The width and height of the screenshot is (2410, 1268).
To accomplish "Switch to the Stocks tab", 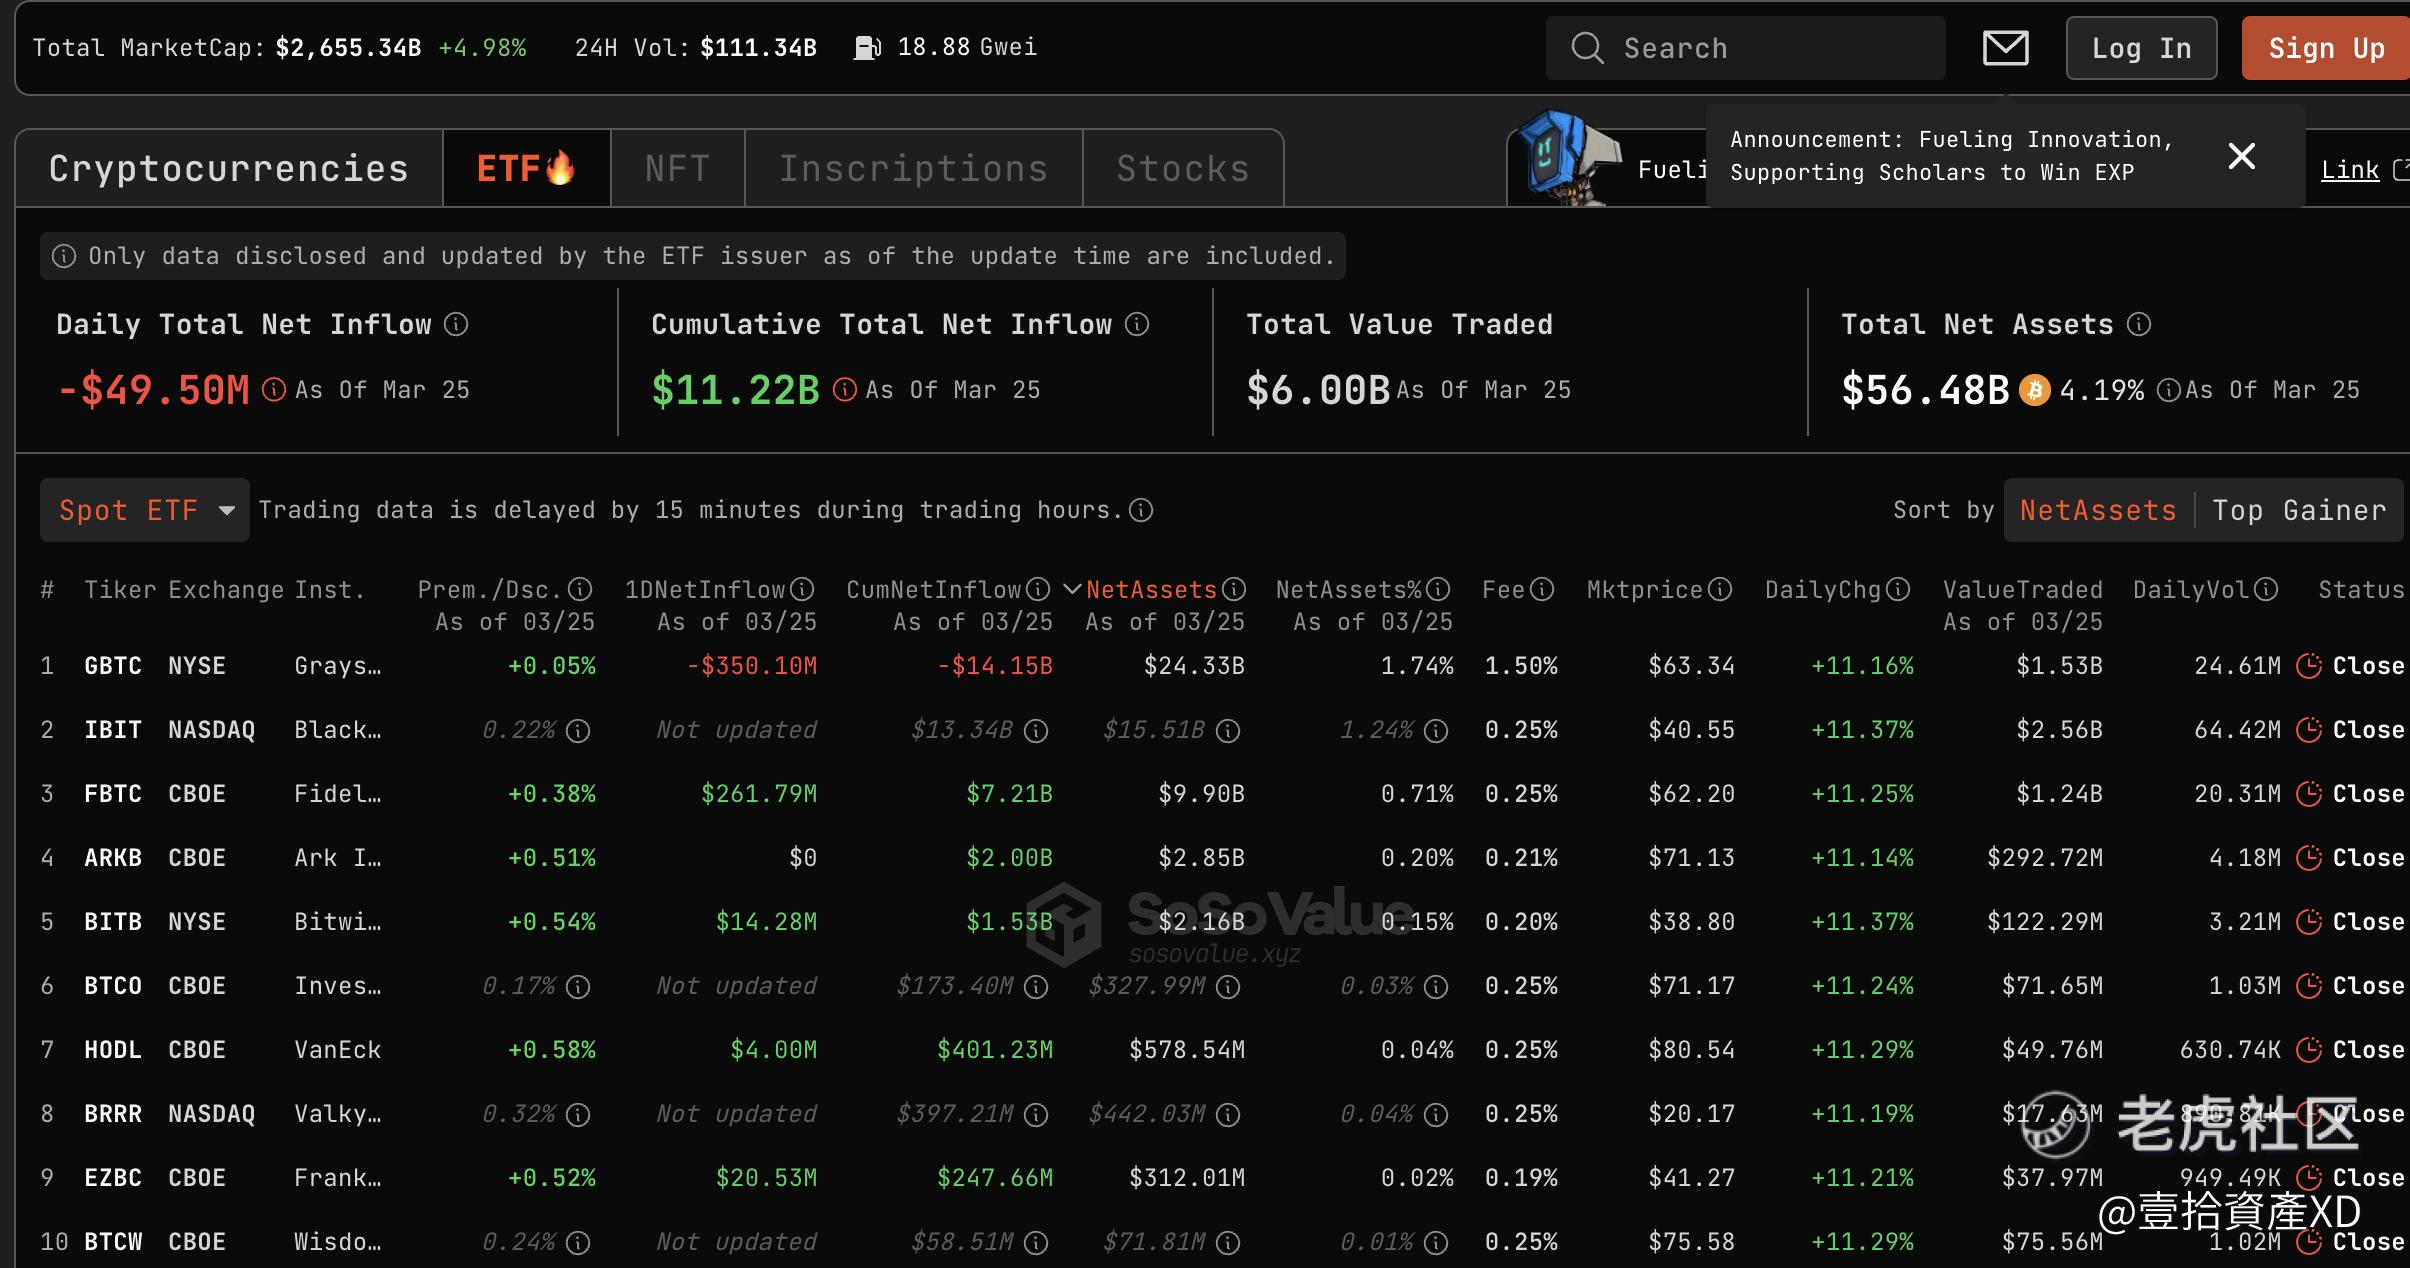I will point(1183,168).
